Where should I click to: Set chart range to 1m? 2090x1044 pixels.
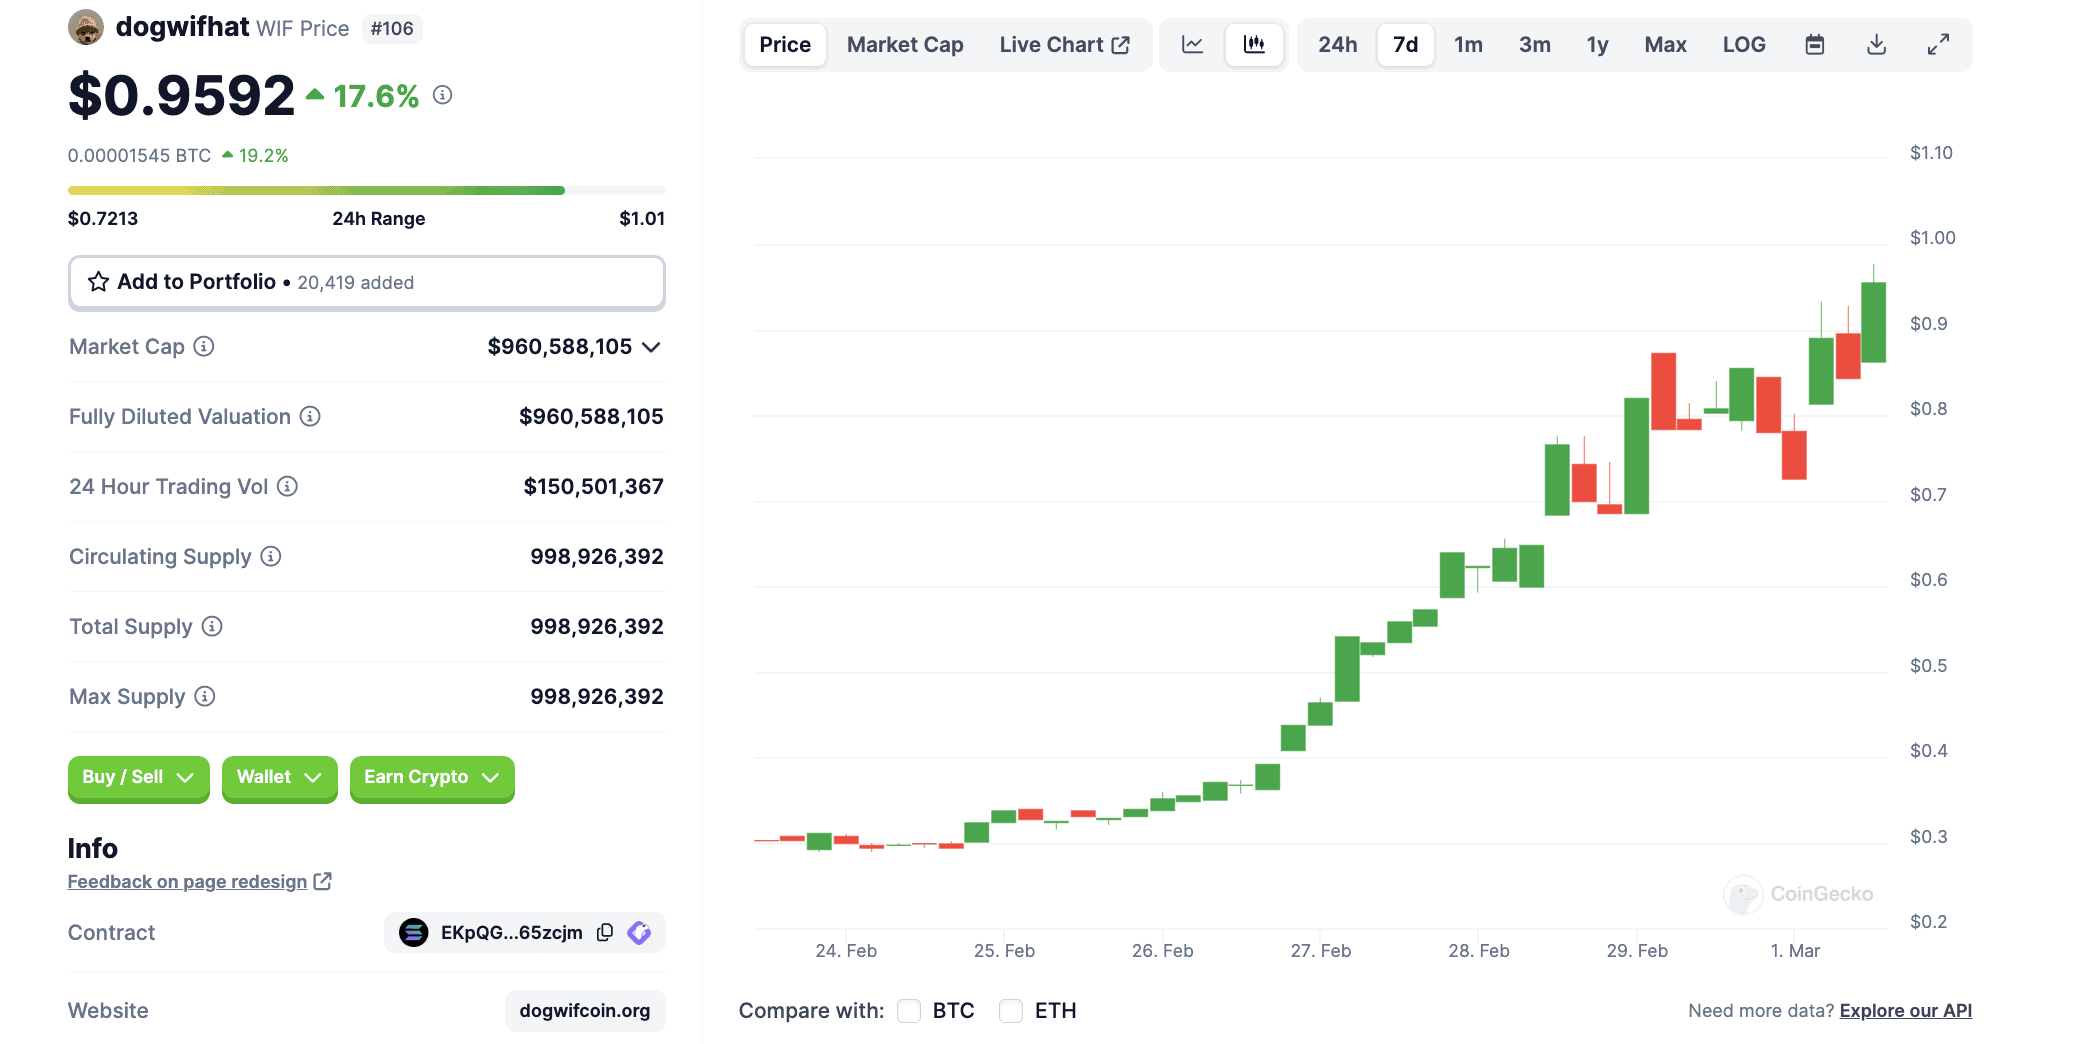click(x=1468, y=45)
